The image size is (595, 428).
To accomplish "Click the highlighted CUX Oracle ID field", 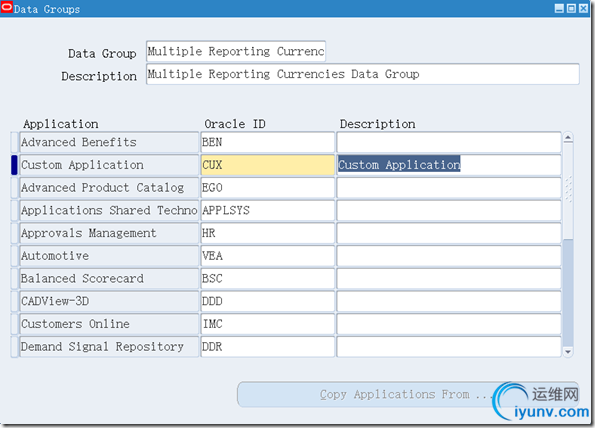I will point(268,165).
